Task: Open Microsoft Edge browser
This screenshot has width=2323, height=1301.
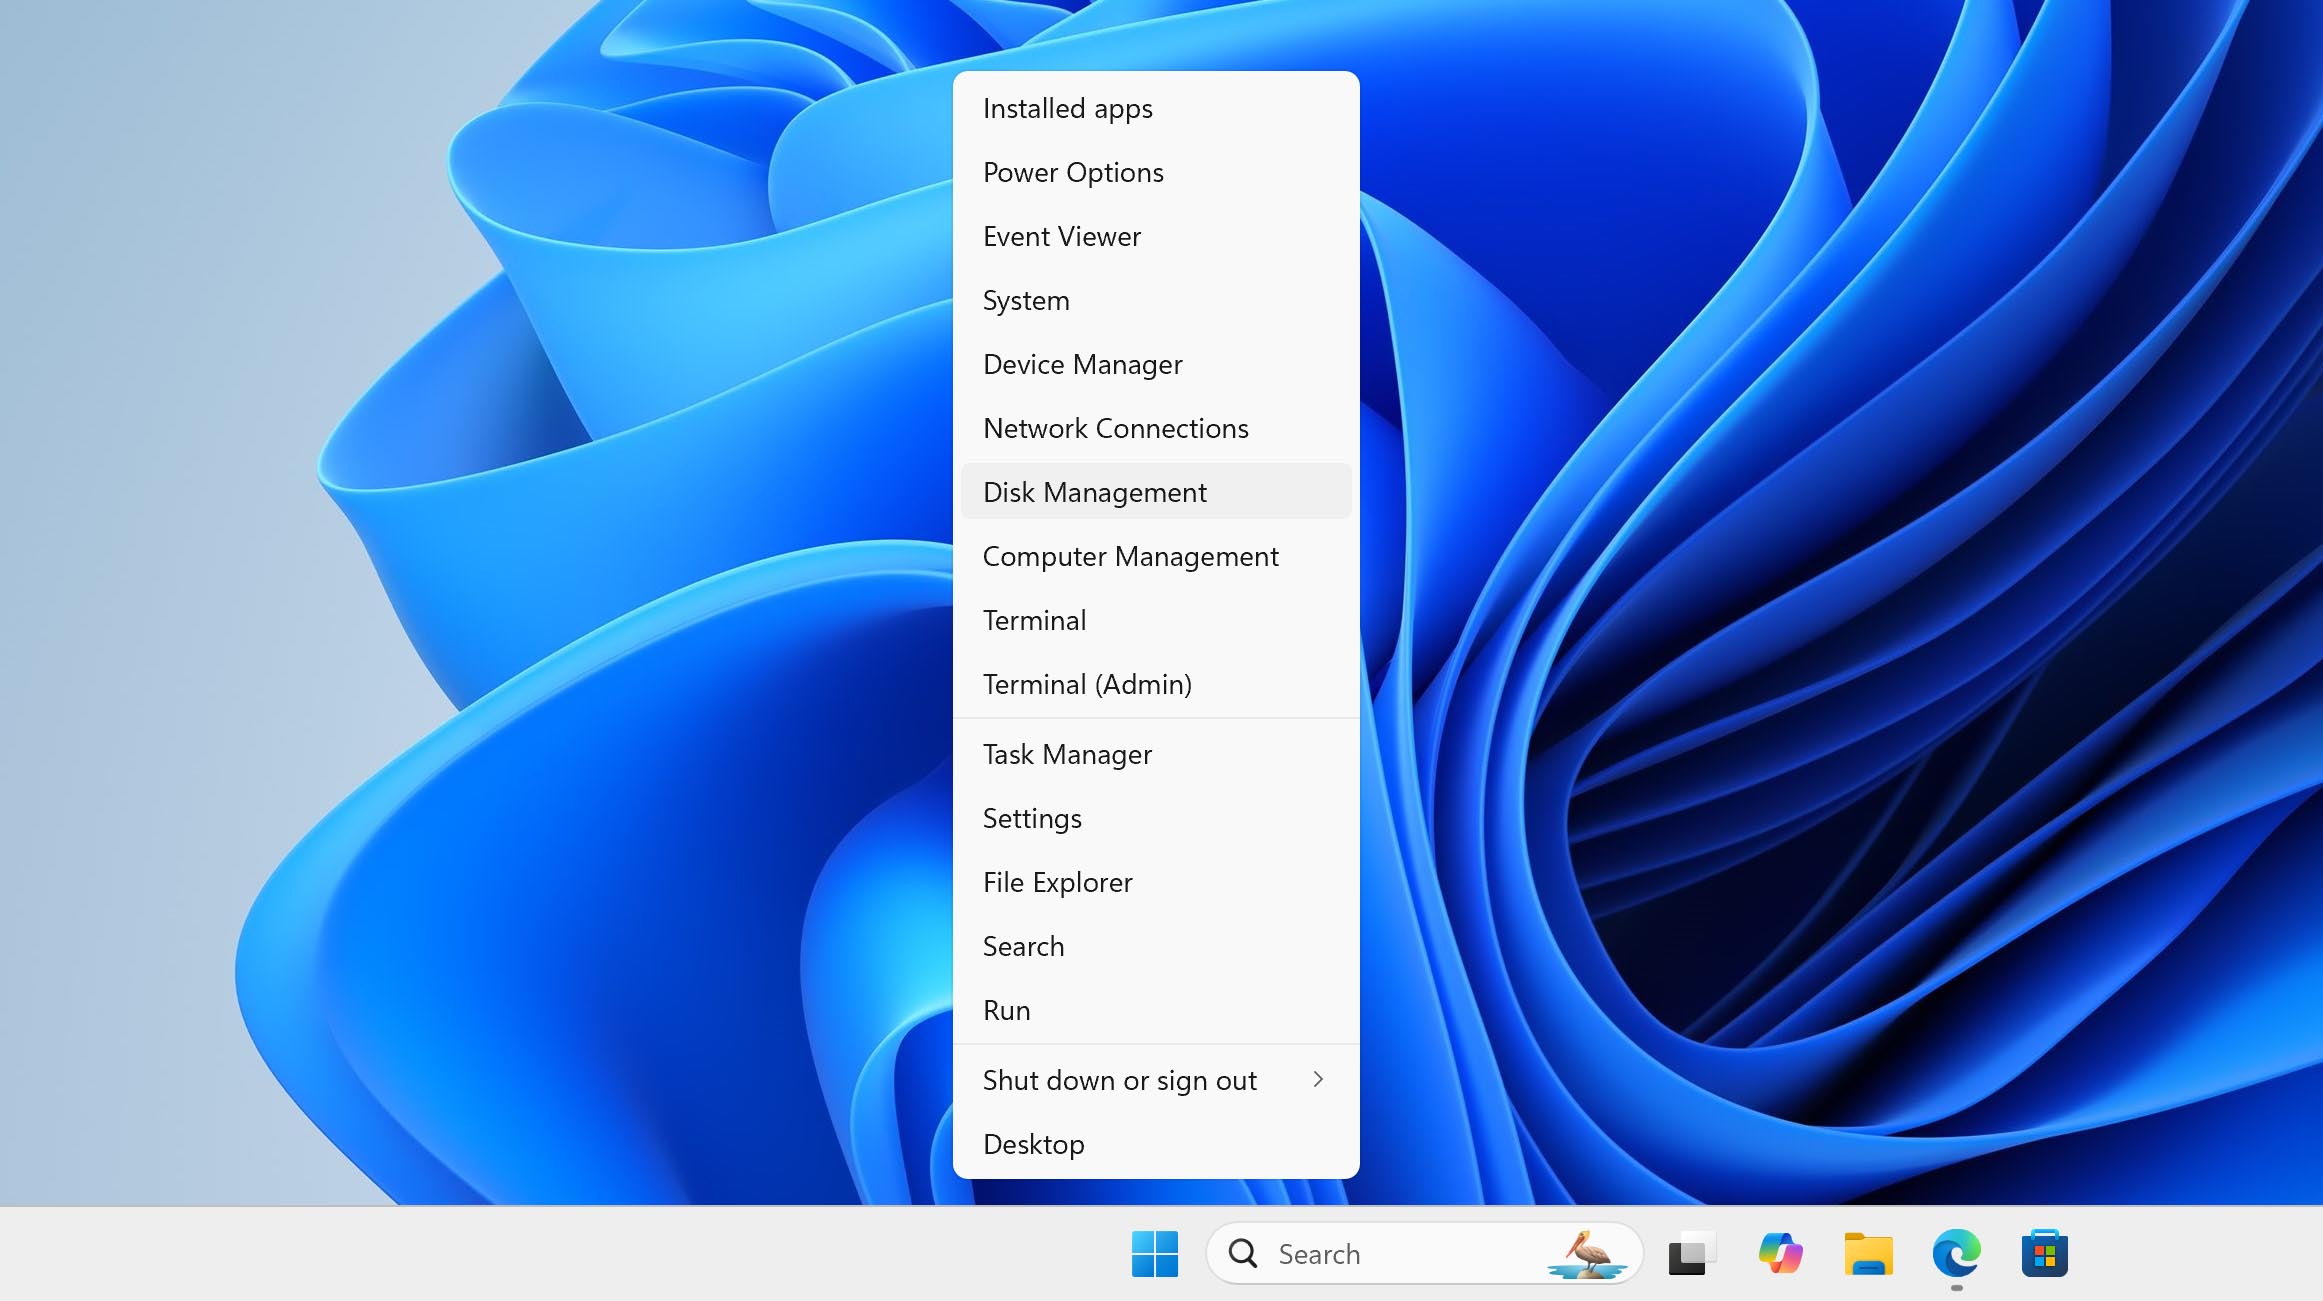Action: tap(1958, 1253)
